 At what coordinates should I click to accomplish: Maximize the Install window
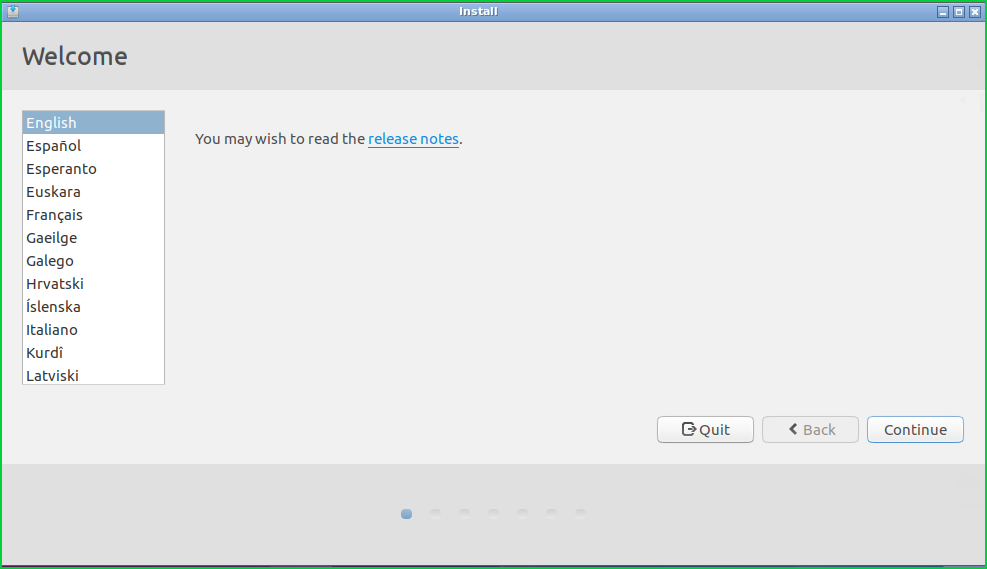point(959,12)
